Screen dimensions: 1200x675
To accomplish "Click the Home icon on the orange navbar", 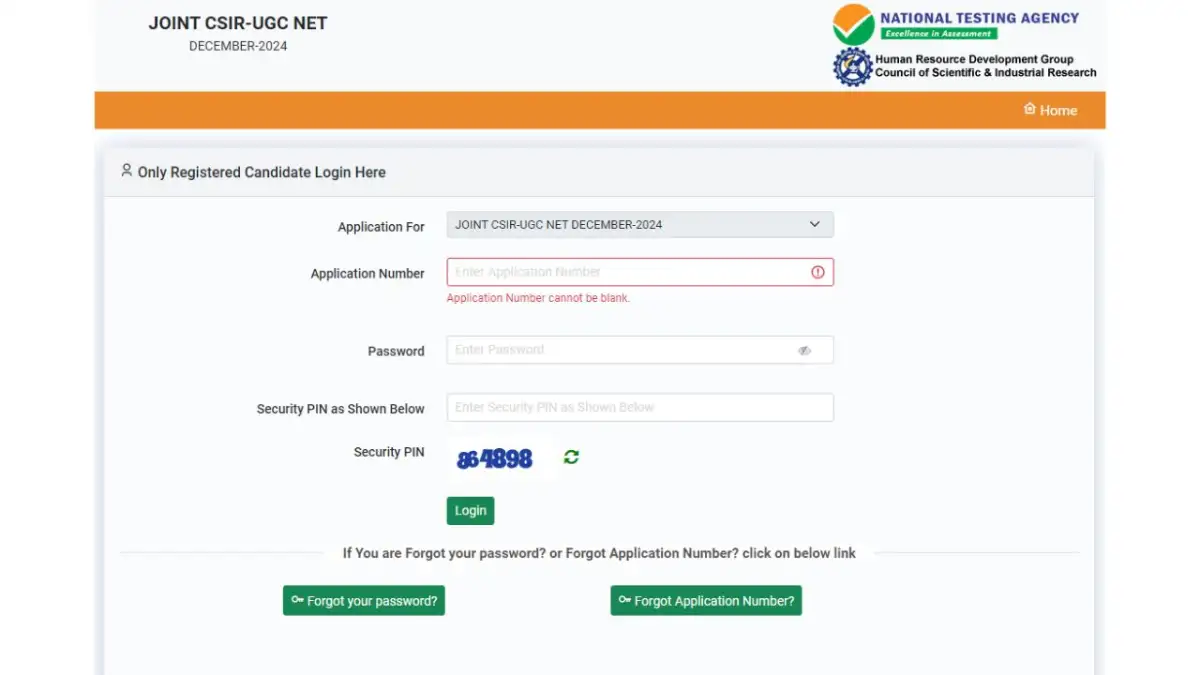I will point(1030,110).
